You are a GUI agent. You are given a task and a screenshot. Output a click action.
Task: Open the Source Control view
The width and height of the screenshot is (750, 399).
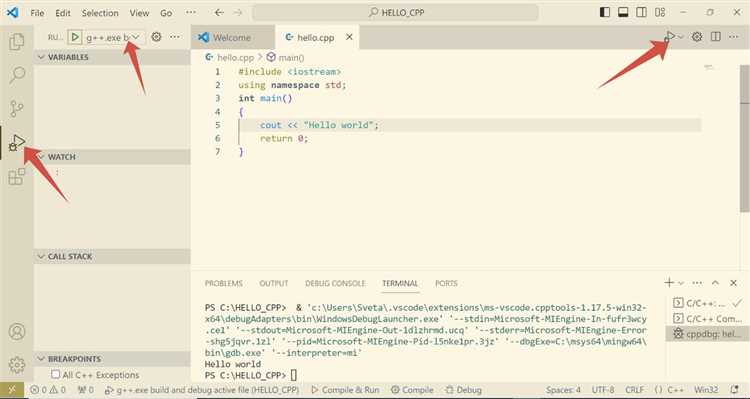(17, 109)
